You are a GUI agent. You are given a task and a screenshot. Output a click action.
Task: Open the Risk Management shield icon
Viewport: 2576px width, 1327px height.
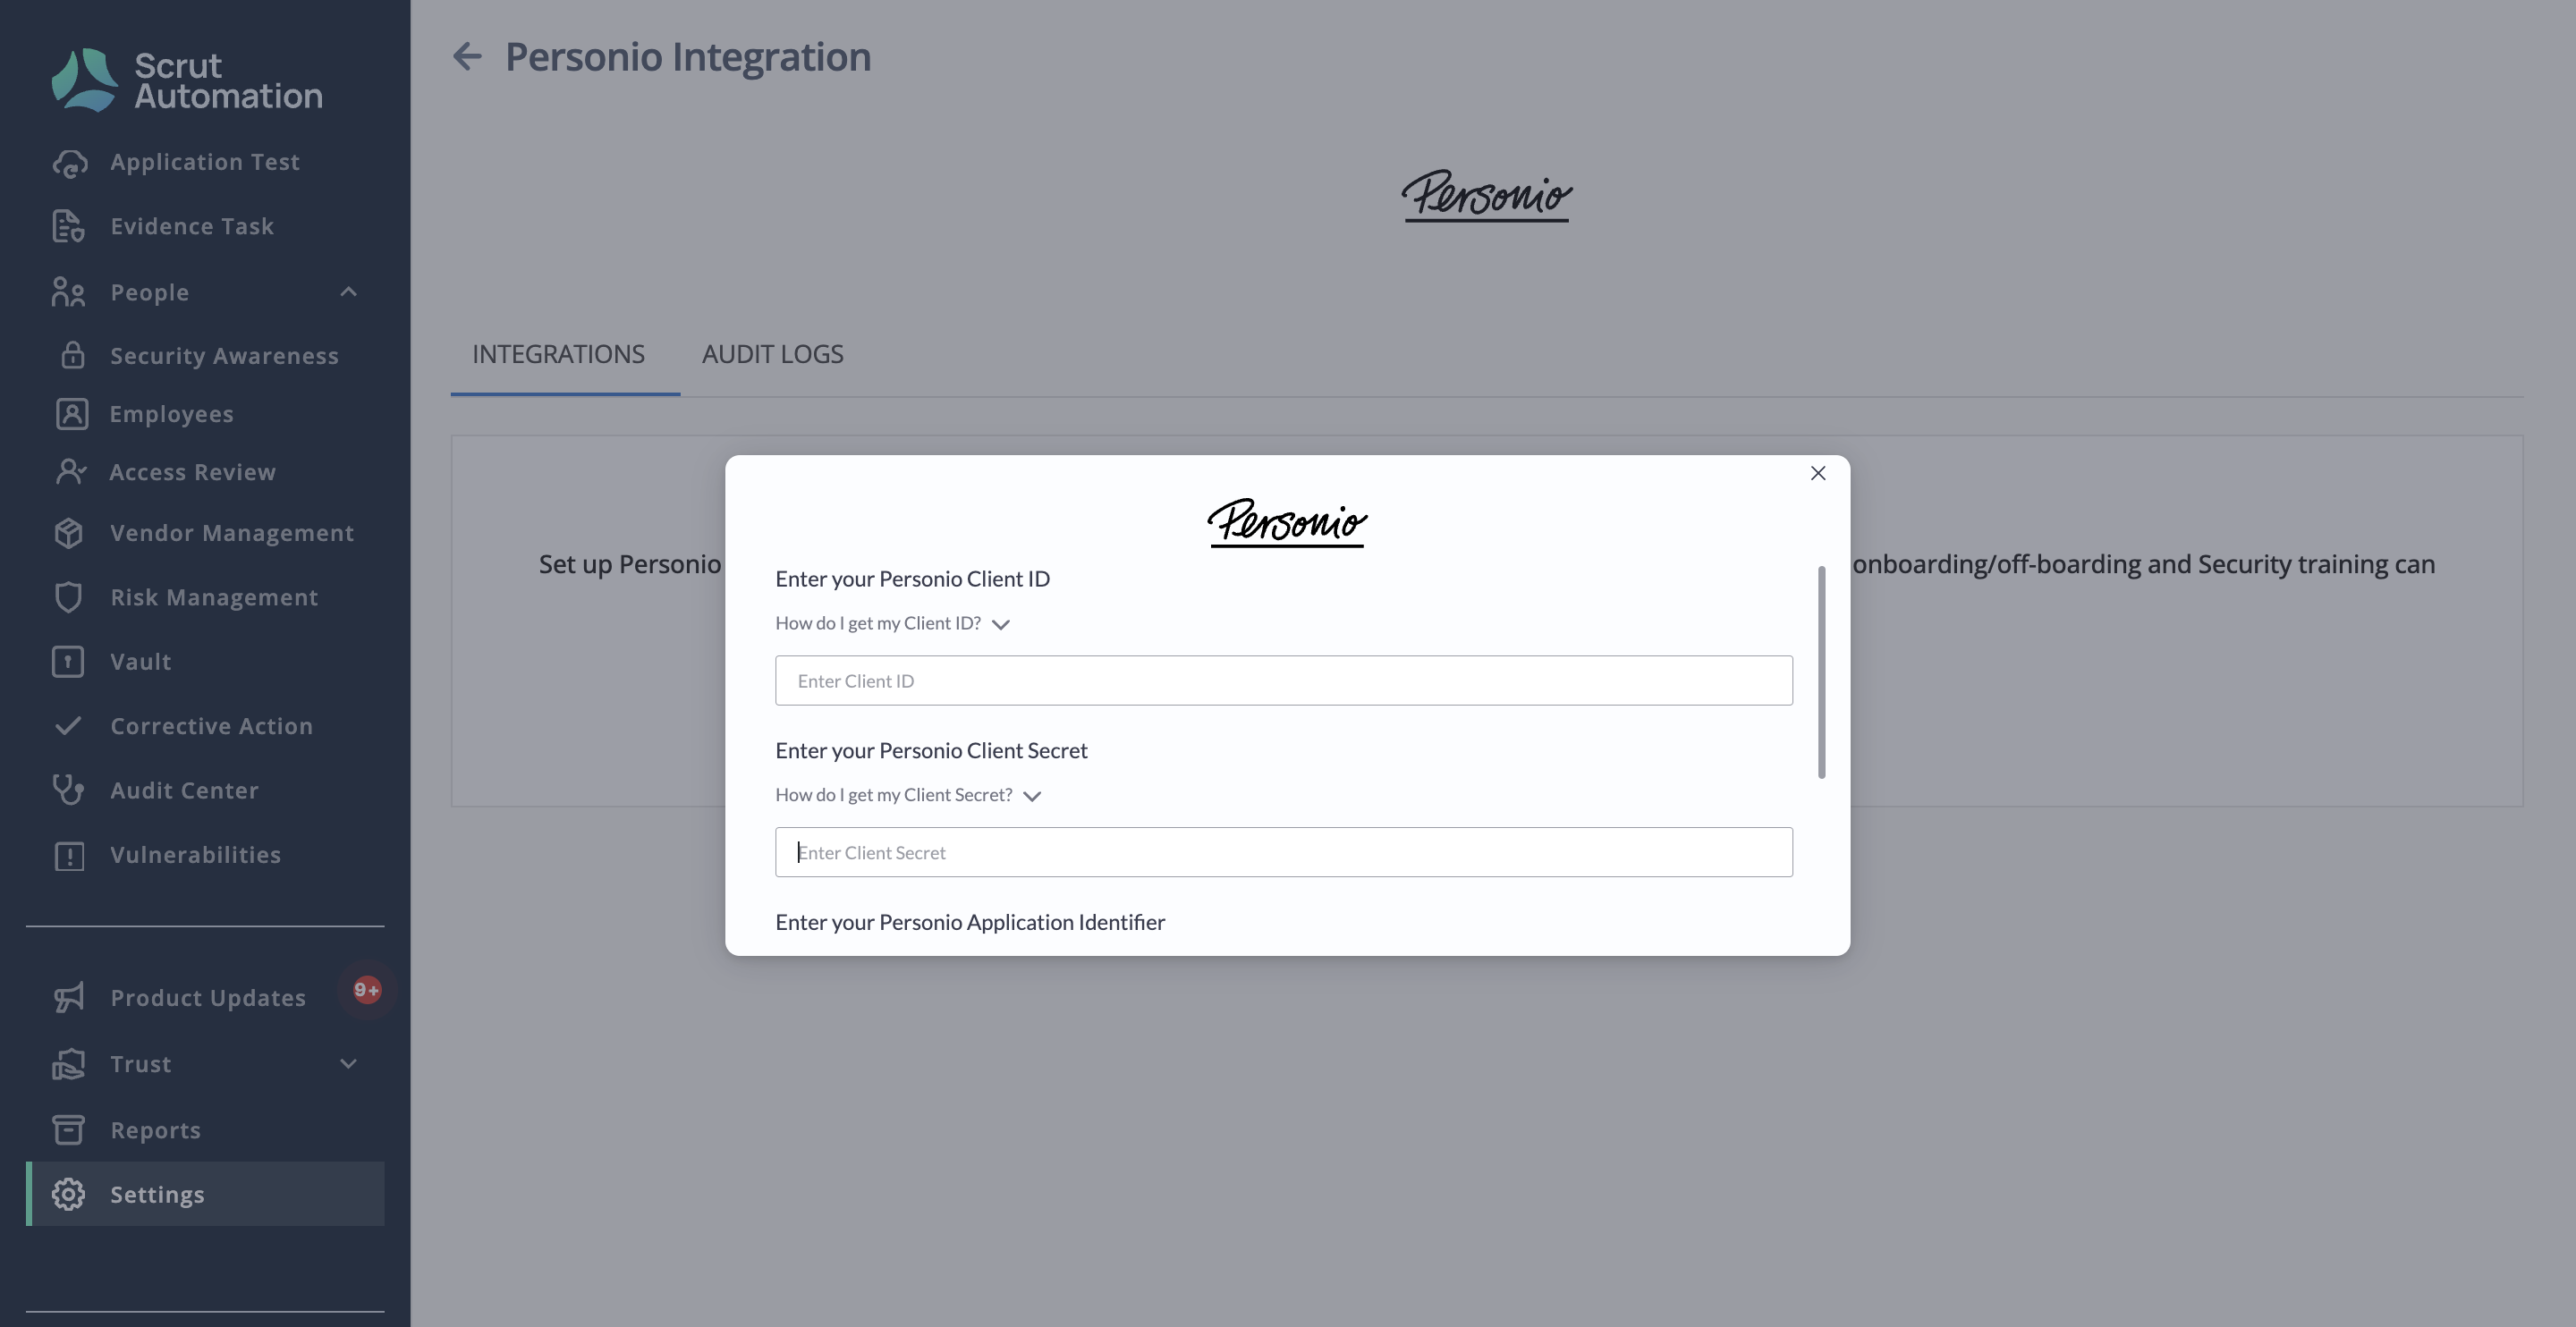(x=68, y=597)
